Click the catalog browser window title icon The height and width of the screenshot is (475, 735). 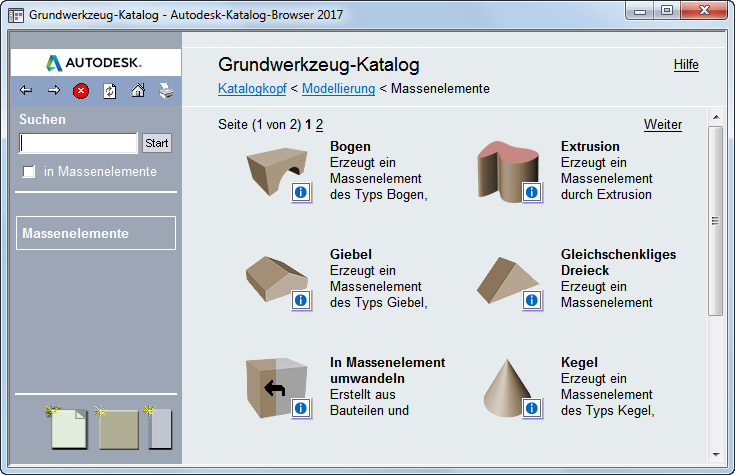click(16, 15)
